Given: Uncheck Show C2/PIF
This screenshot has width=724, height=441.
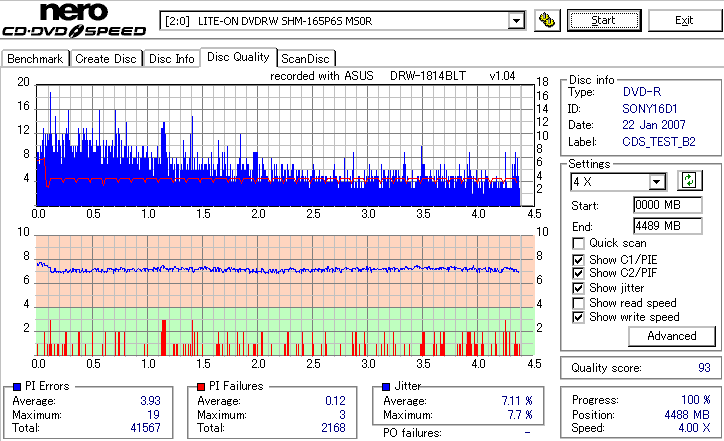Looking at the screenshot, I should pyautogui.click(x=578, y=273).
